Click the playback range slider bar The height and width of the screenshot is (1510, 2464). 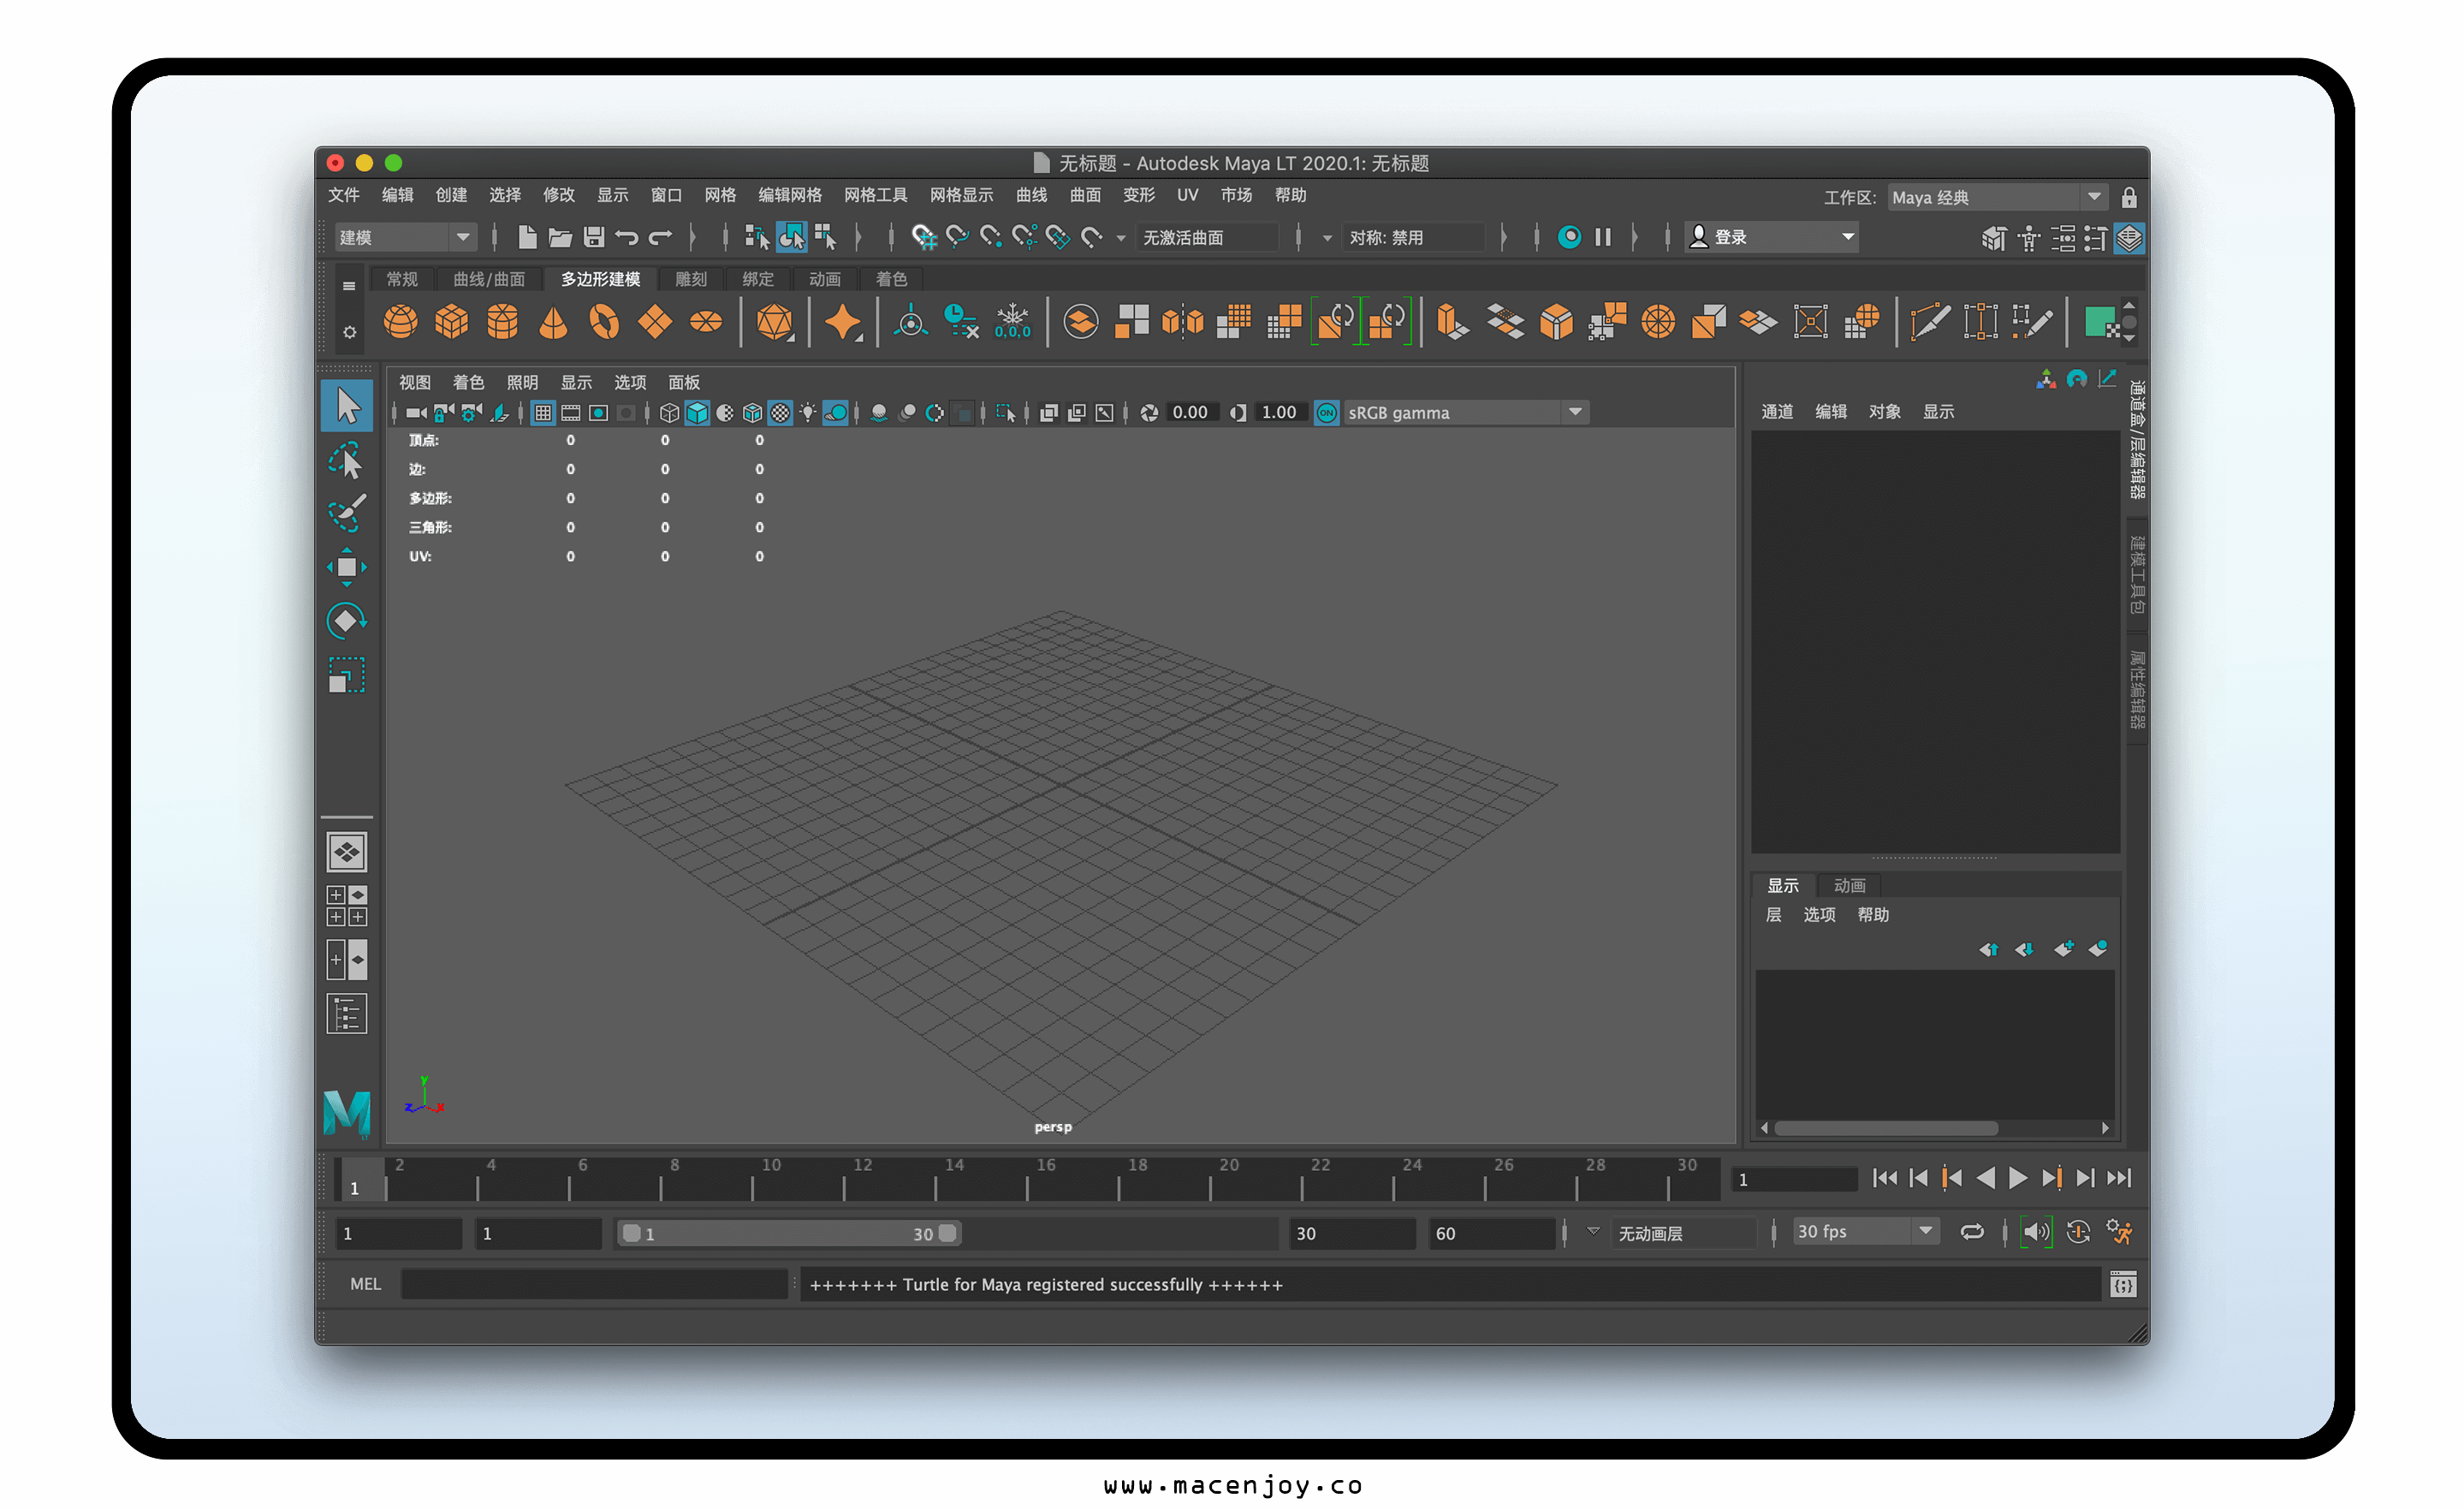(789, 1233)
